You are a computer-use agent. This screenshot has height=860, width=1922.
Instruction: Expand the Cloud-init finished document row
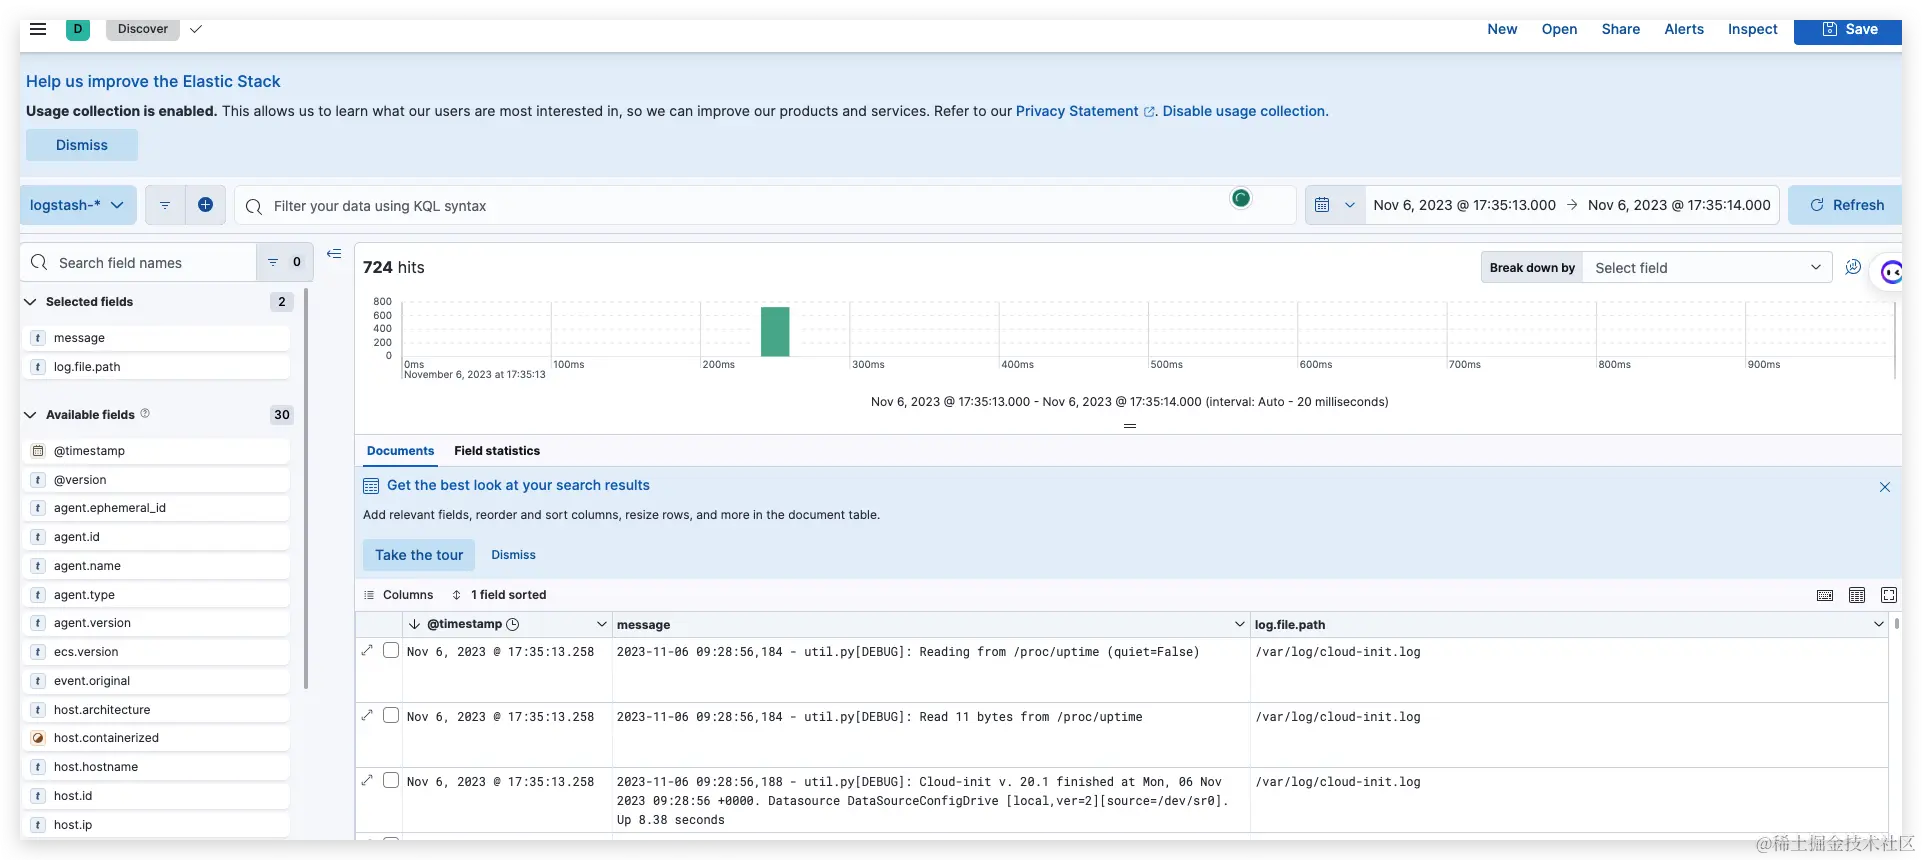(x=367, y=781)
